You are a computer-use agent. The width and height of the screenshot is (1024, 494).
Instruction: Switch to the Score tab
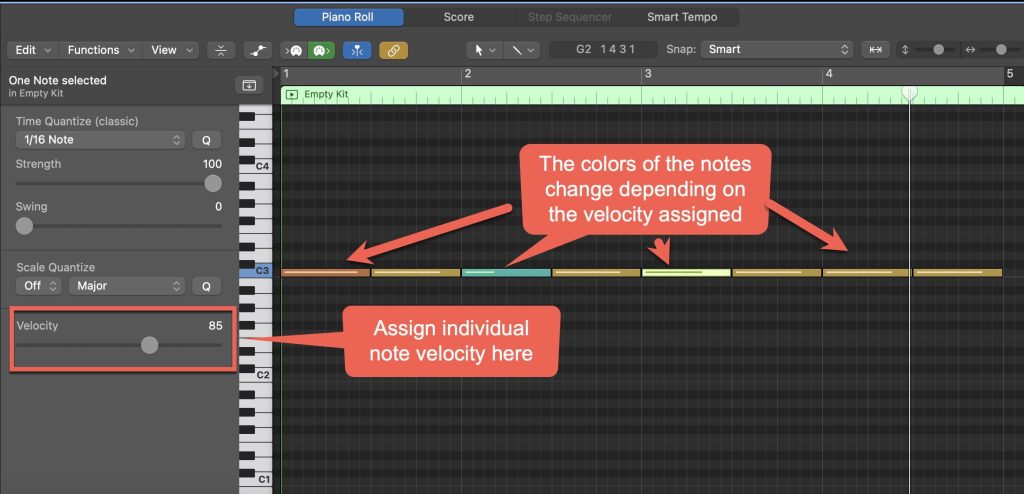(x=458, y=17)
